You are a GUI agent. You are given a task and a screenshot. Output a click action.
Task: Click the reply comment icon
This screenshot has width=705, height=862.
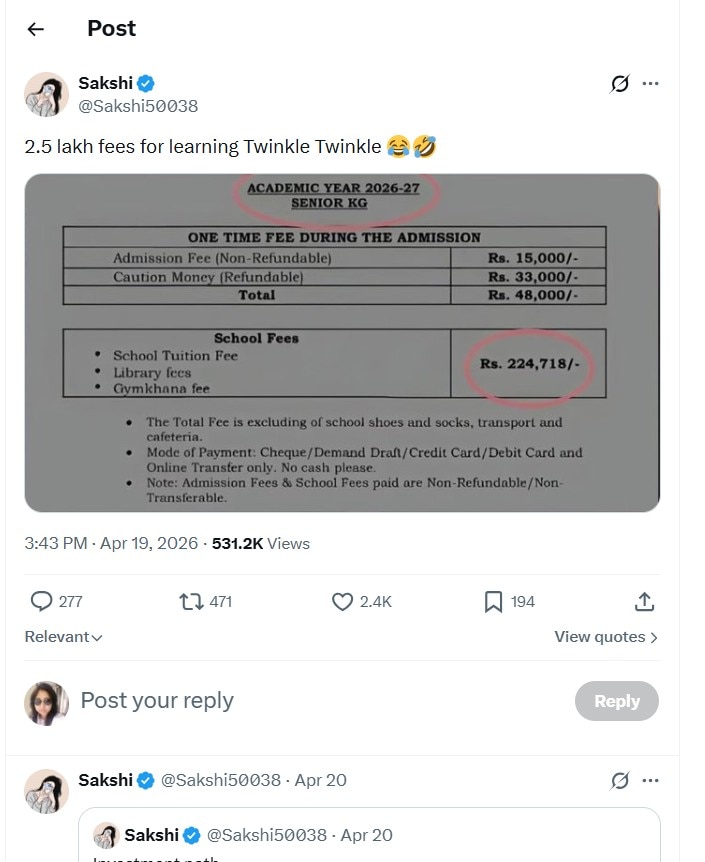(41, 601)
